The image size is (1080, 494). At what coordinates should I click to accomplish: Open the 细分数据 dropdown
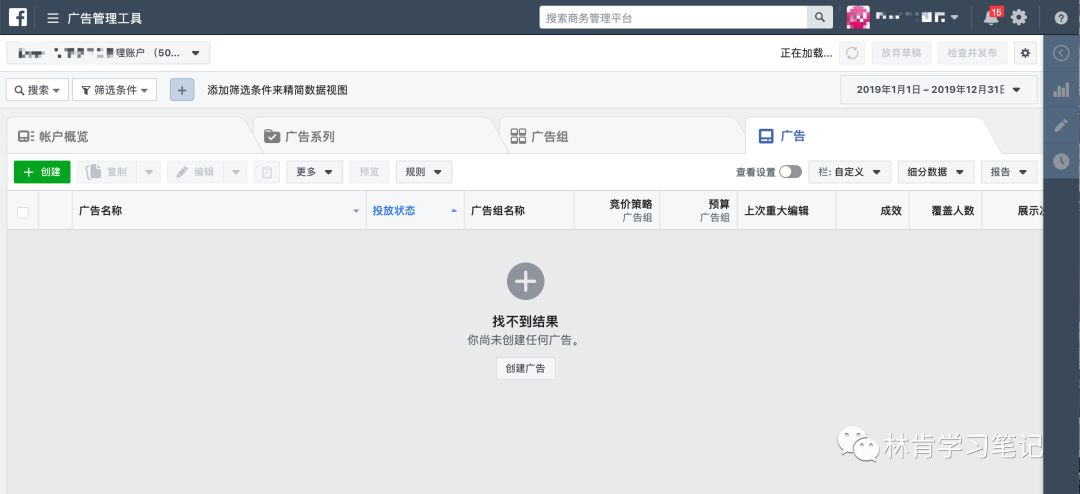[x=936, y=172]
